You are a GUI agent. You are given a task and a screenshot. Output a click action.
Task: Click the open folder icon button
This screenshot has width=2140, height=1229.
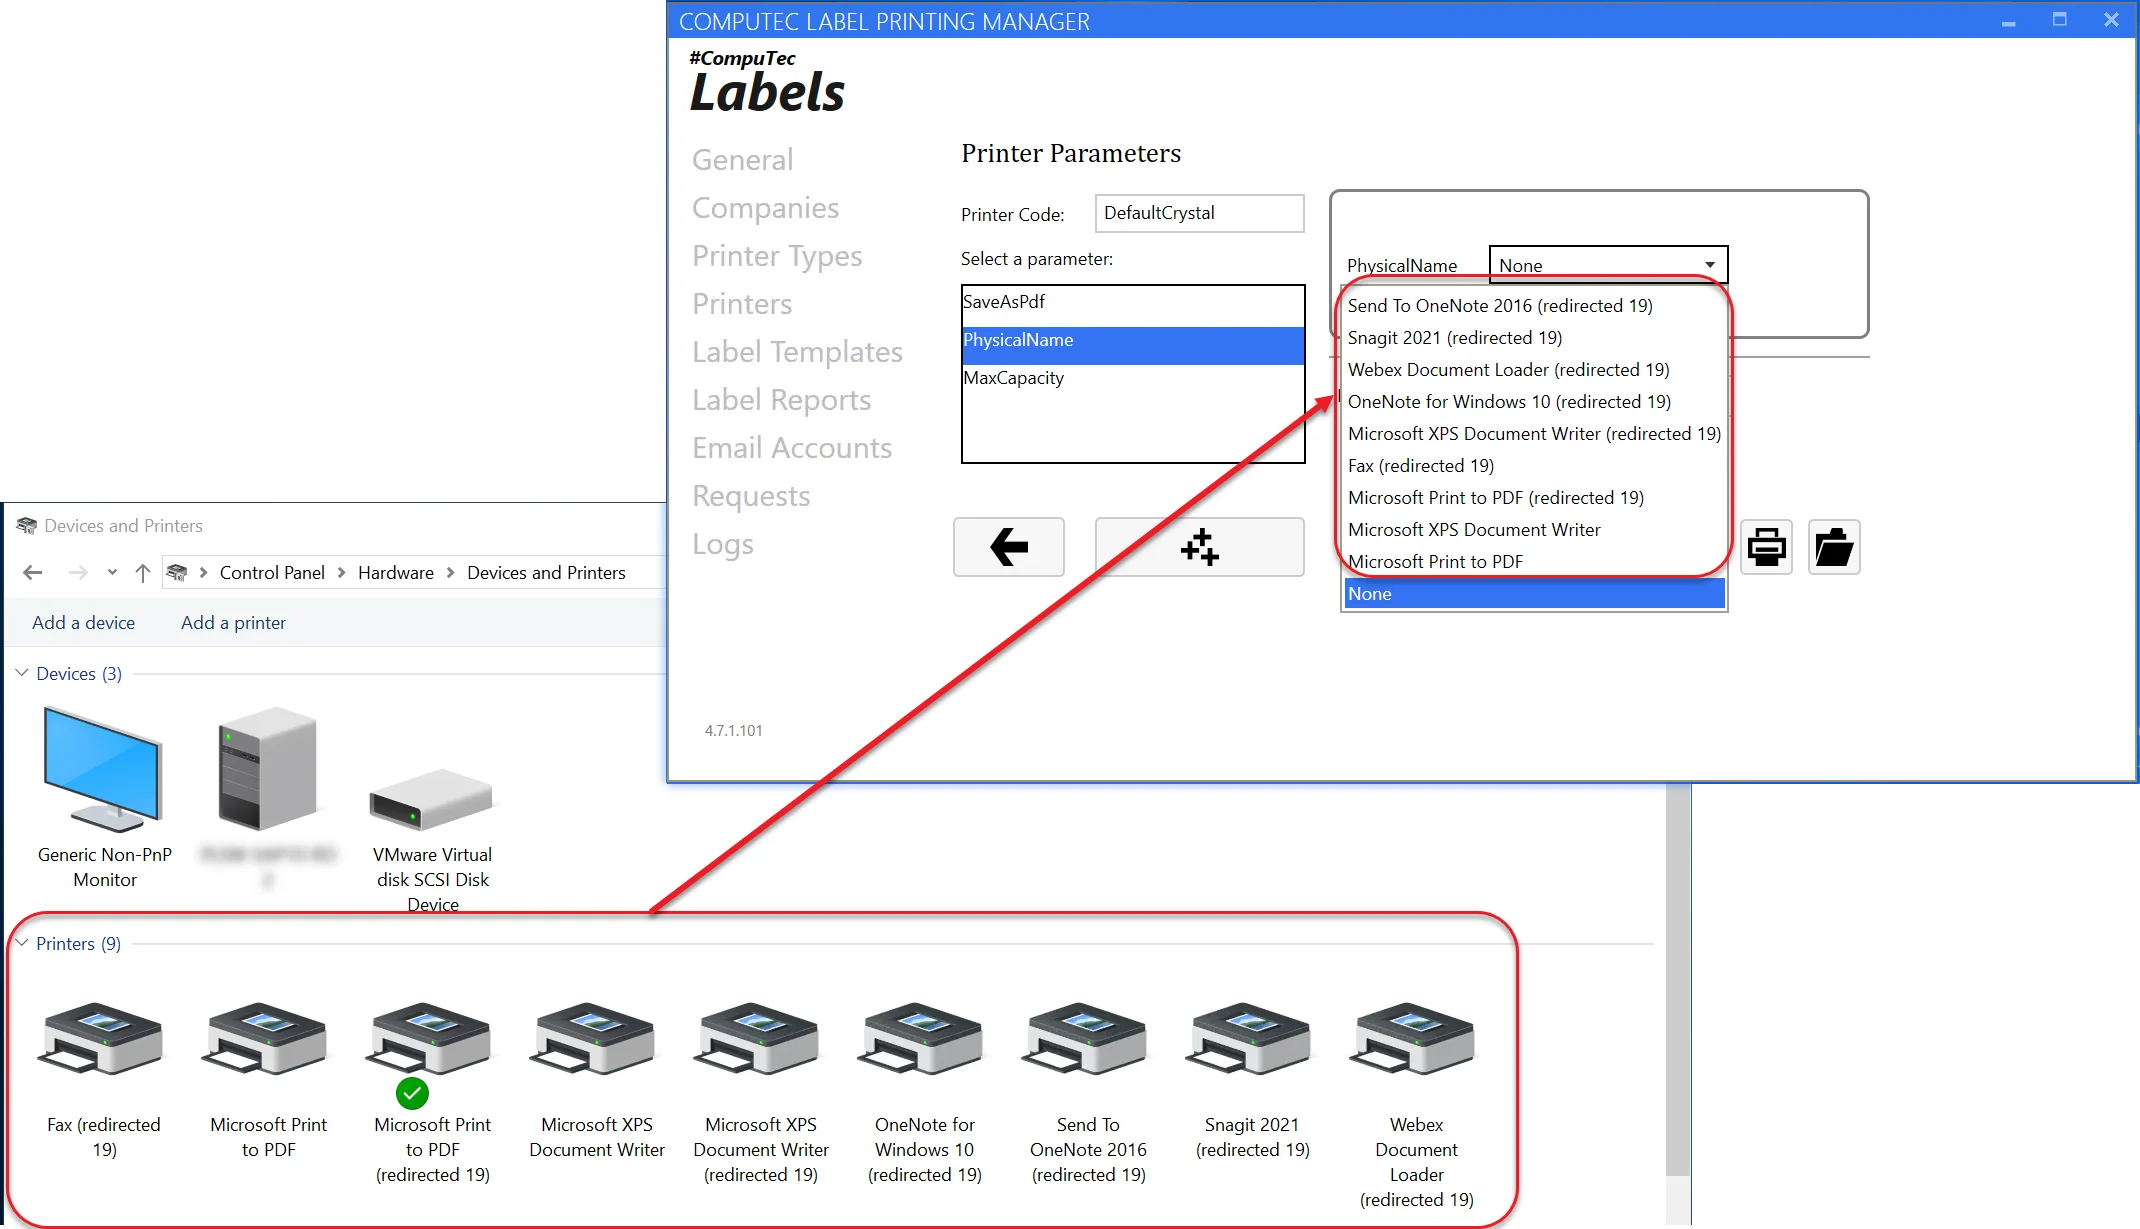click(1833, 547)
